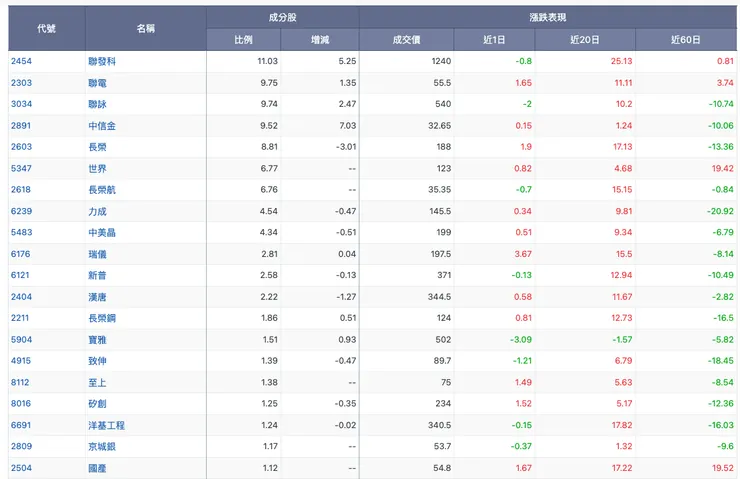
Task: Click stock code 2504
Action: pos(21,468)
